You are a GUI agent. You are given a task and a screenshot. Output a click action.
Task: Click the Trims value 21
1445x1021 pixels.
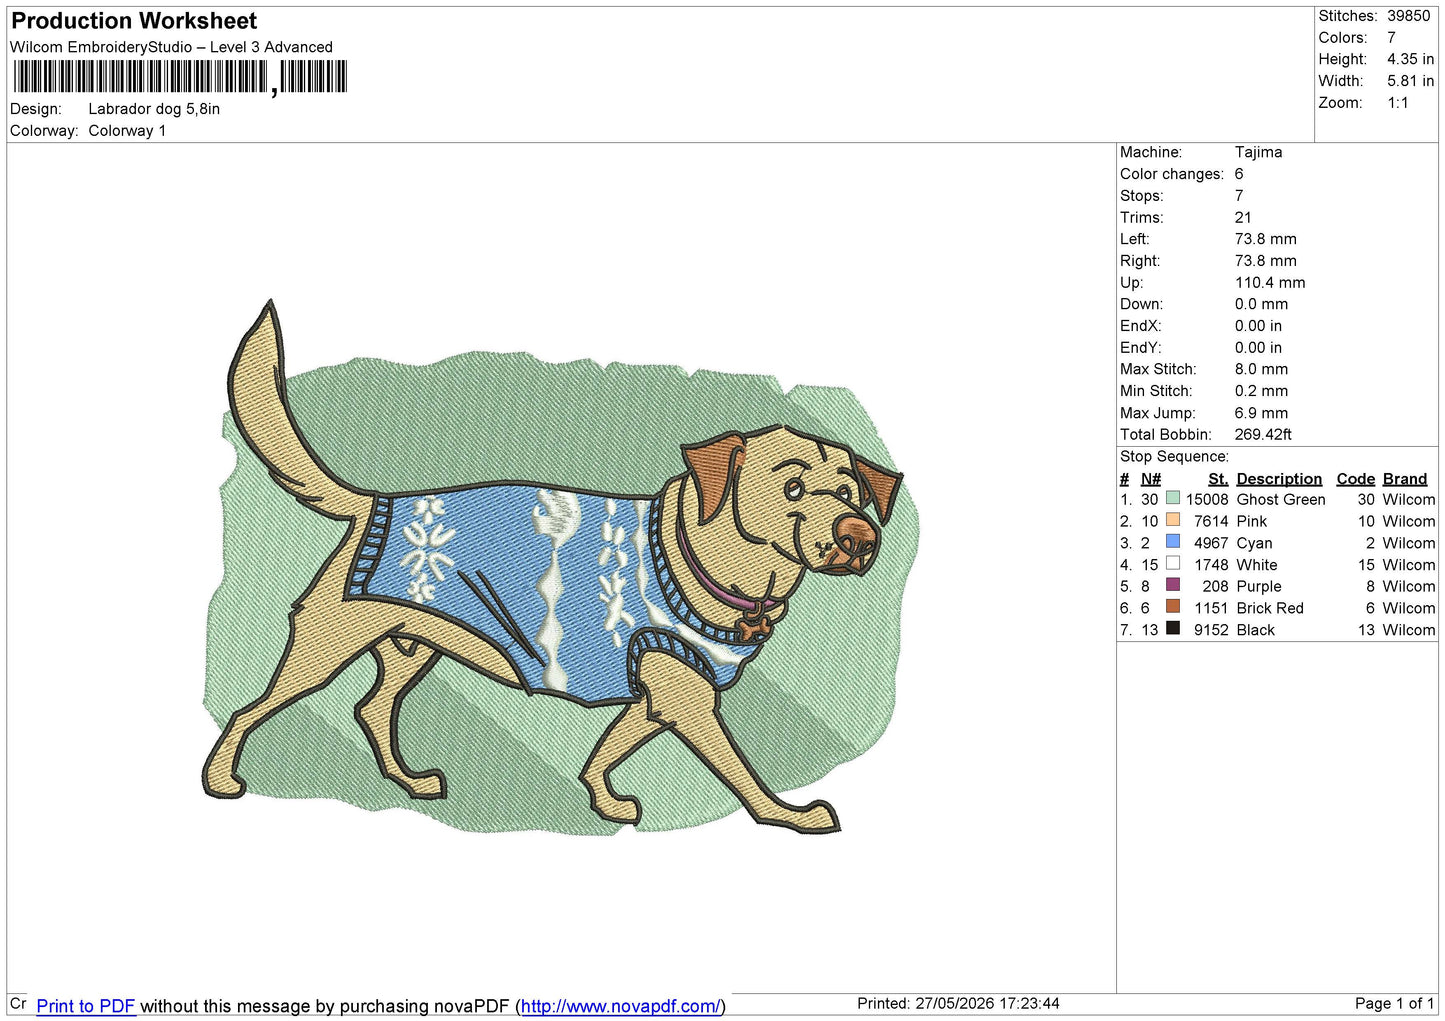pos(1243,217)
